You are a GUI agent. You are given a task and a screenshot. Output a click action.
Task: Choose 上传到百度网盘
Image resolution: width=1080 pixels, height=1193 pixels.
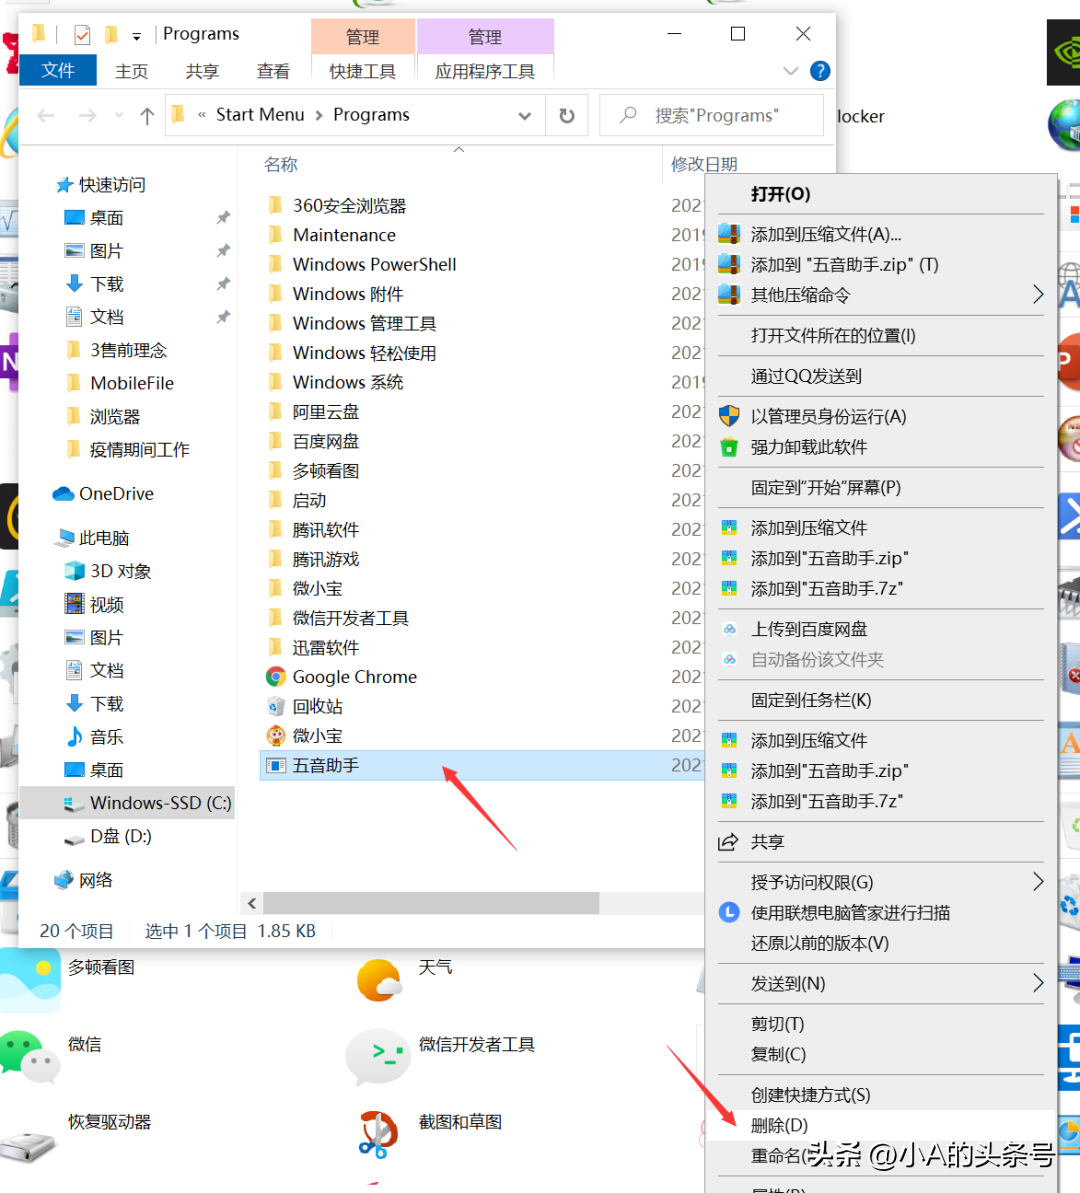tap(881, 629)
